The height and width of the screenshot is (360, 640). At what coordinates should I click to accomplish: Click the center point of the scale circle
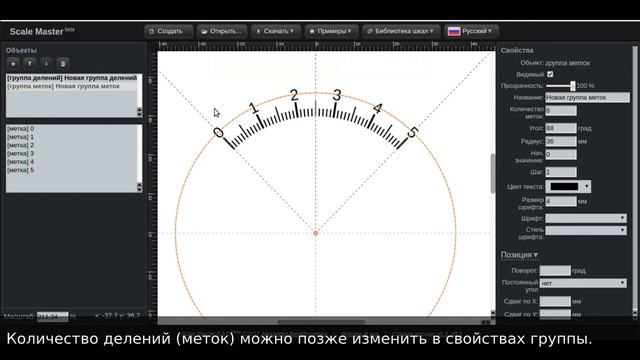[x=315, y=233]
